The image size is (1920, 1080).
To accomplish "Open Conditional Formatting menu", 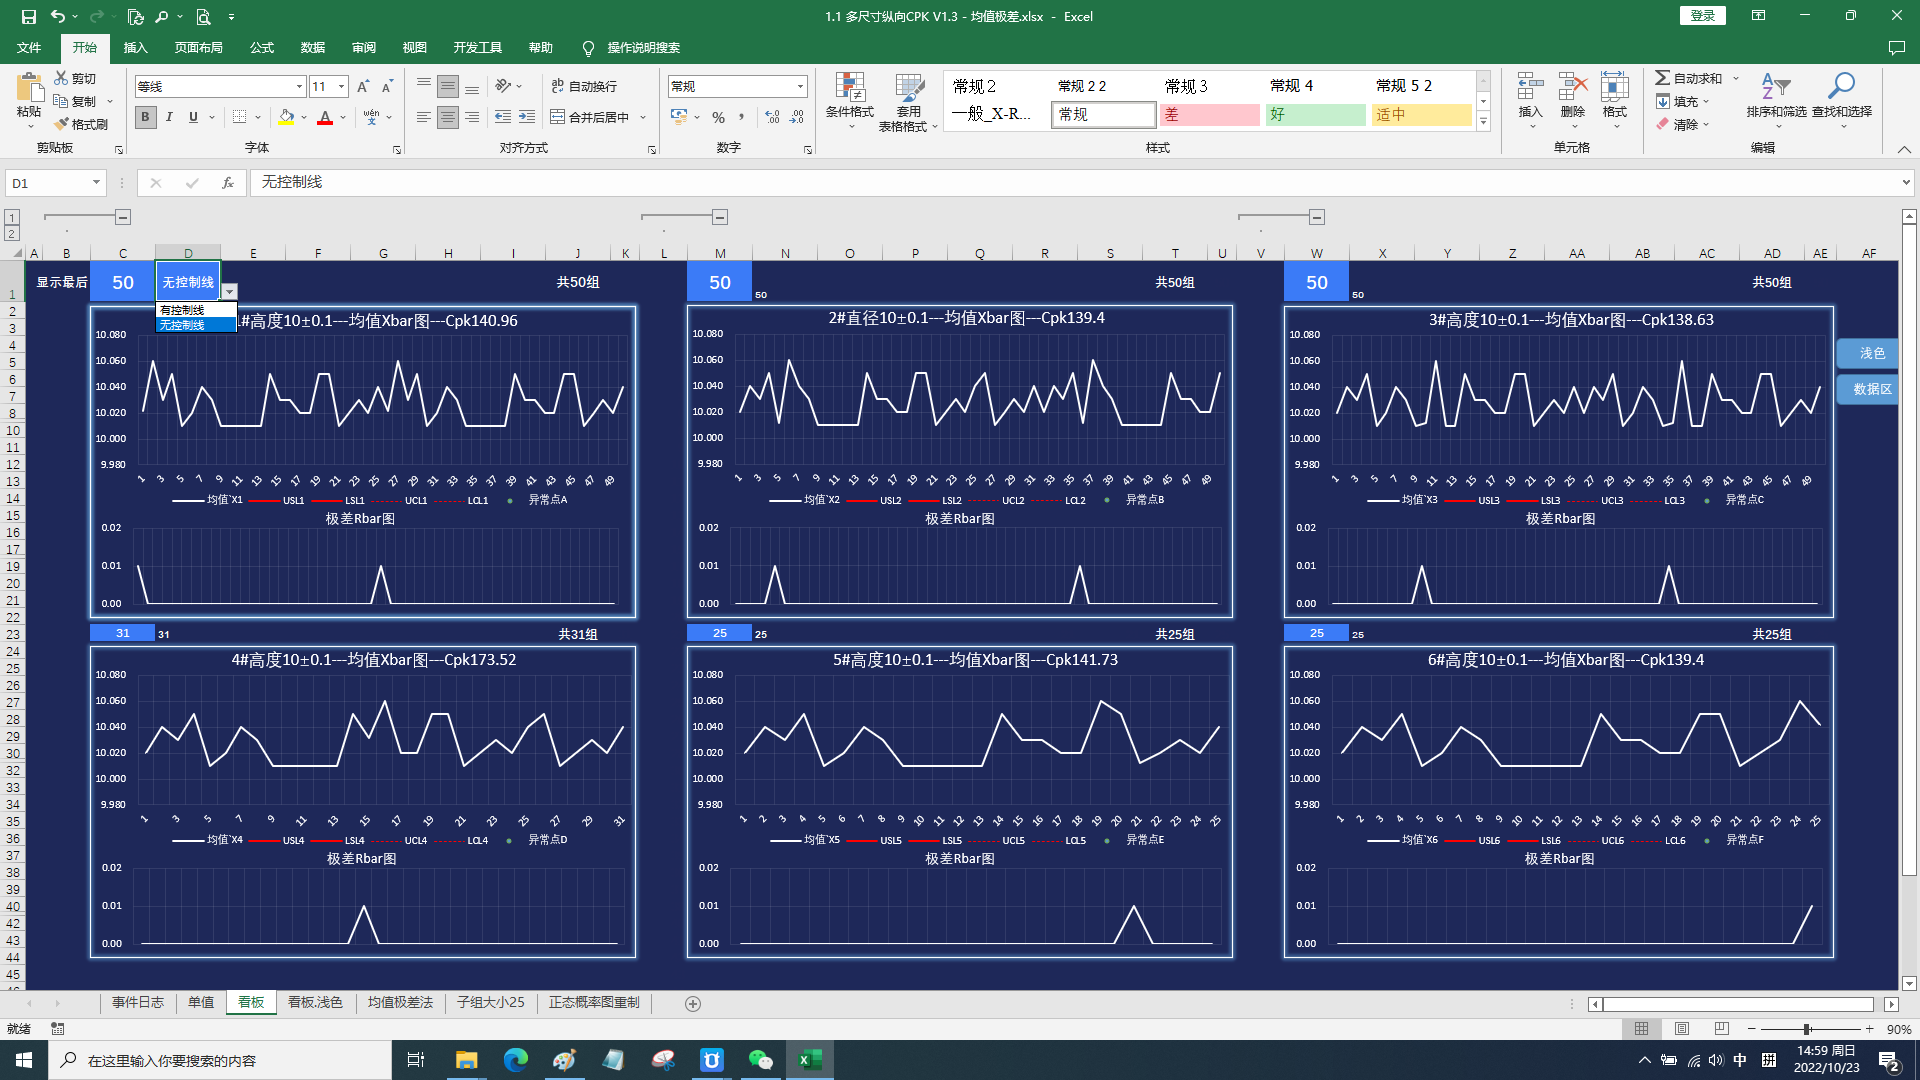I will 850,101.
